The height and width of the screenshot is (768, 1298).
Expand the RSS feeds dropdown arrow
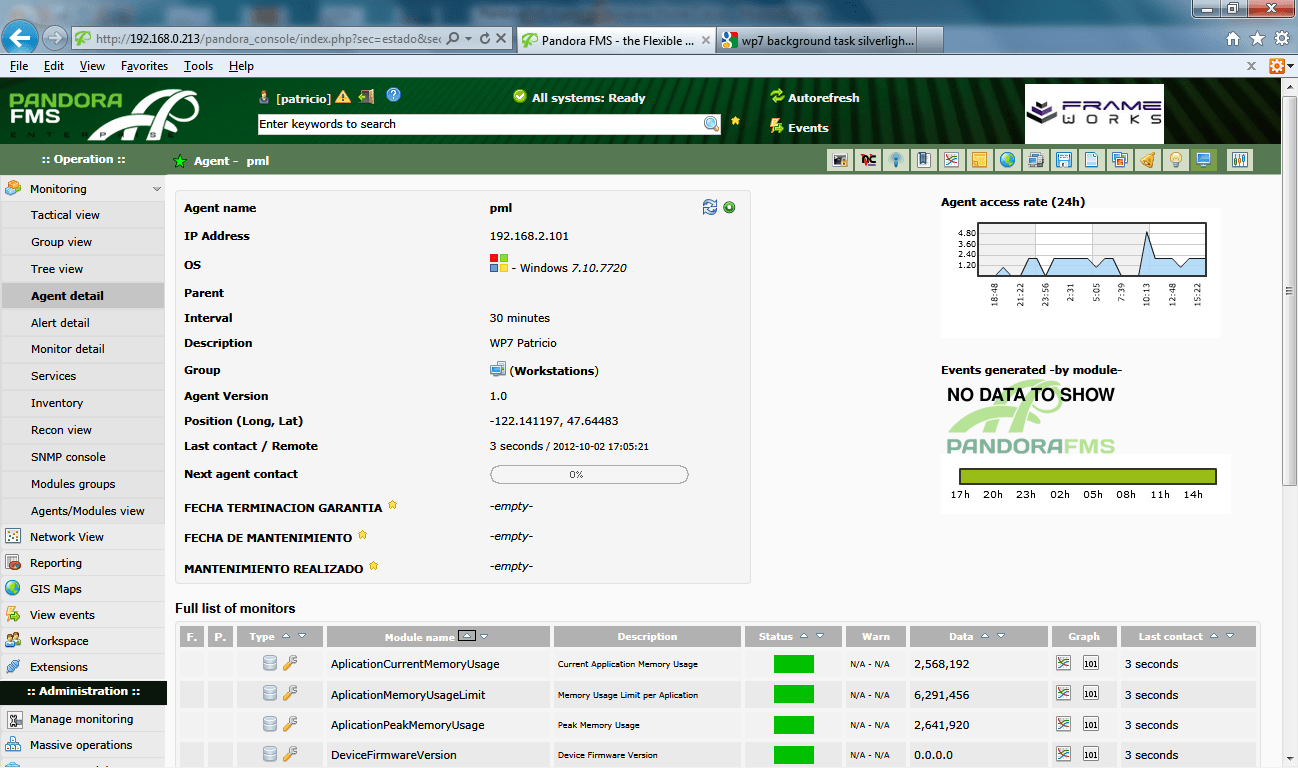1291,66
